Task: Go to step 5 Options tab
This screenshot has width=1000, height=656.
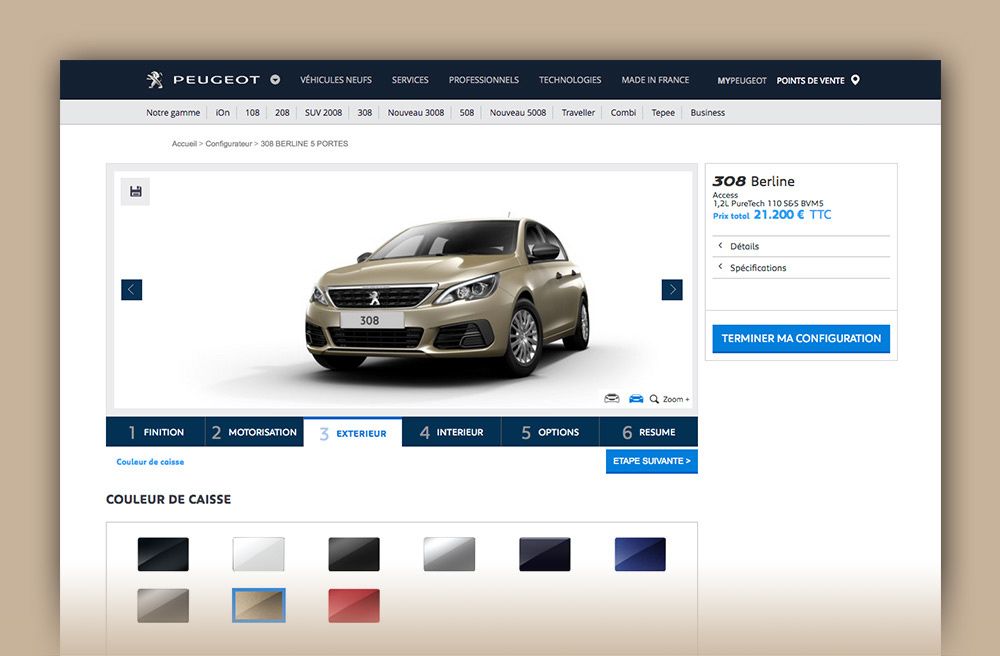Action: tap(550, 432)
